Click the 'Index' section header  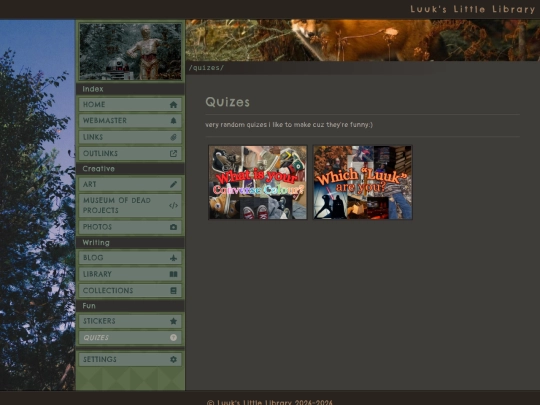[x=93, y=89]
